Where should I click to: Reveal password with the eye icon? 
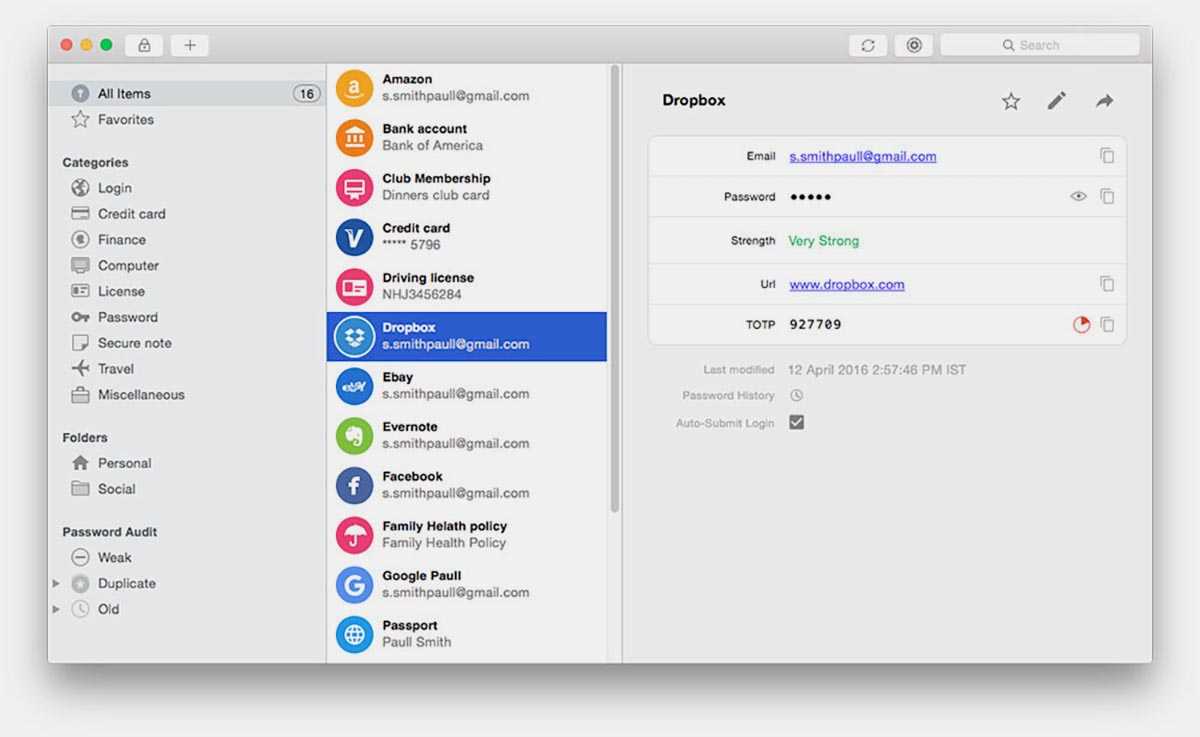[1078, 197]
